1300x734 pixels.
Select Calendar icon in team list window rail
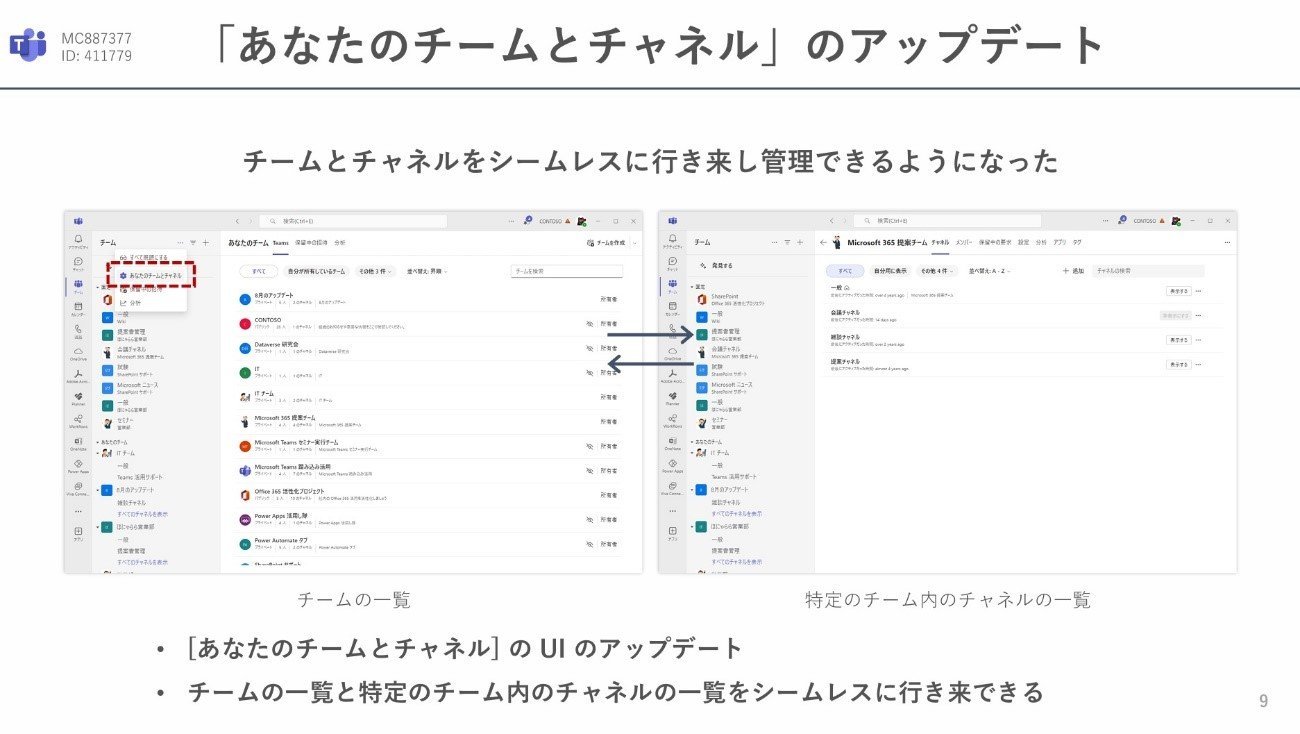[x=77, y=309]
